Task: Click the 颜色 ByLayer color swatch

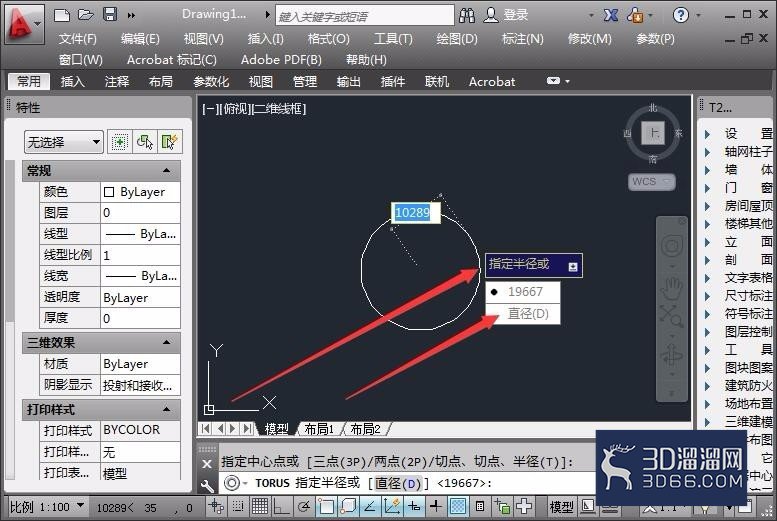Action: [x=109, y=192]
